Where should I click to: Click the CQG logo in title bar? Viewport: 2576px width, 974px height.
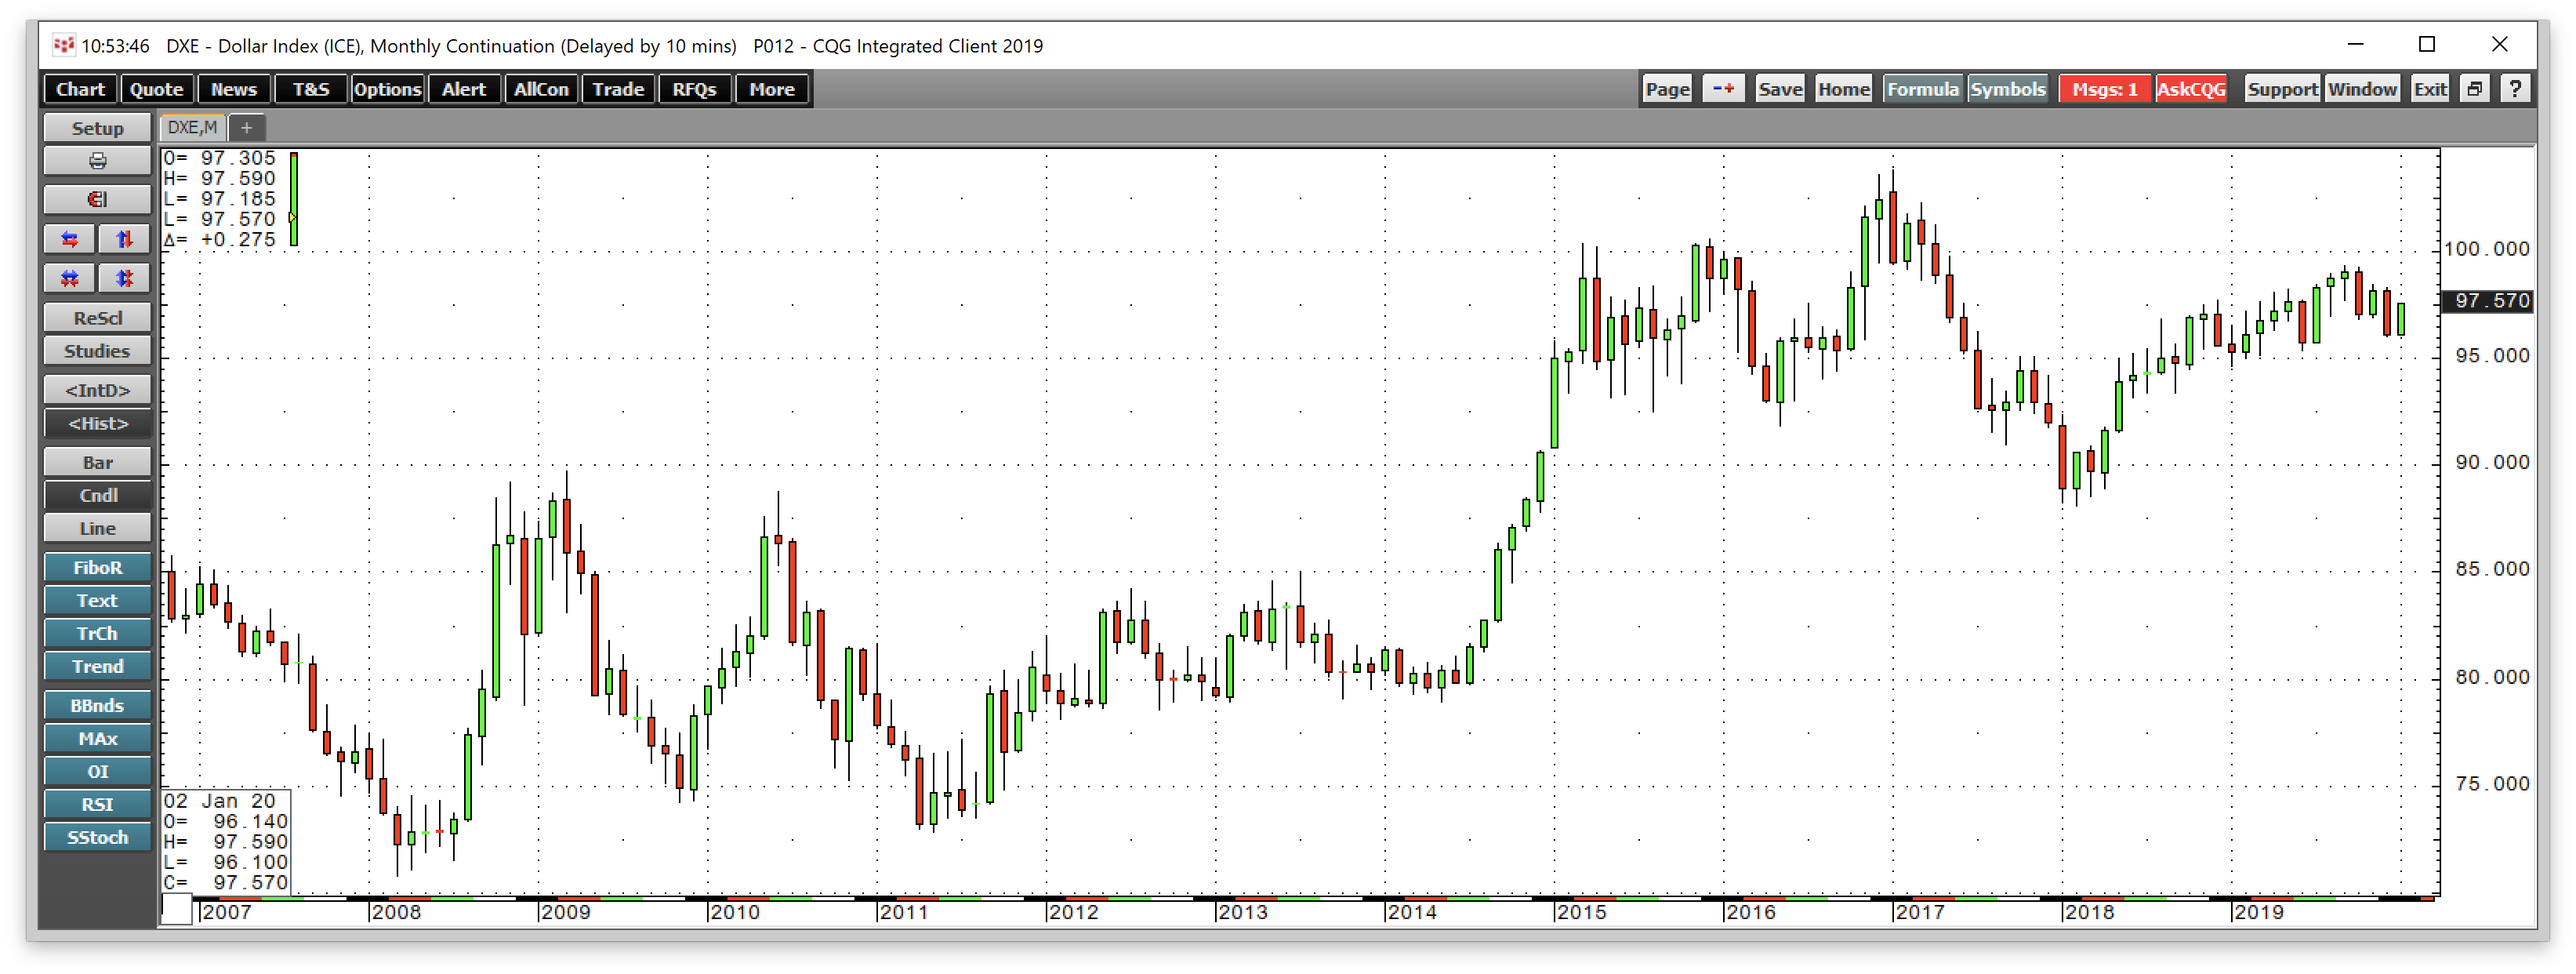click(x=64, y=45)
